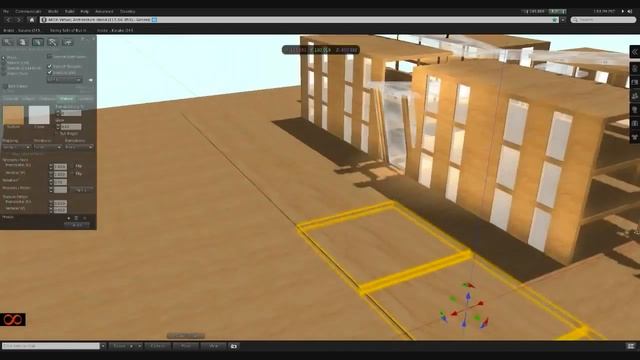Open the grid mode dropdown
Screen dimensions: 640x360
64,80
